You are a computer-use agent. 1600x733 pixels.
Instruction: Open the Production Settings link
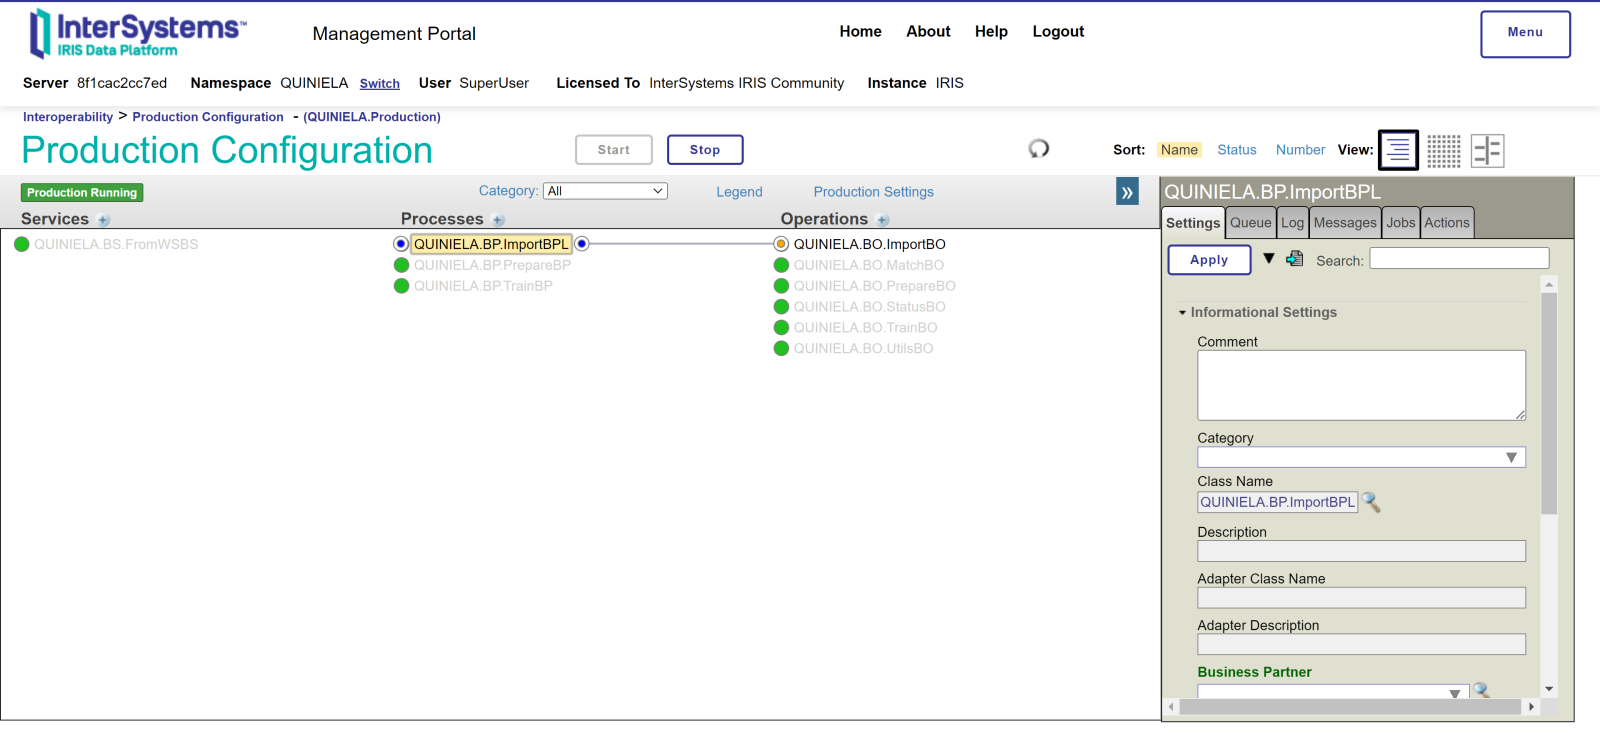tap(873, 192)
